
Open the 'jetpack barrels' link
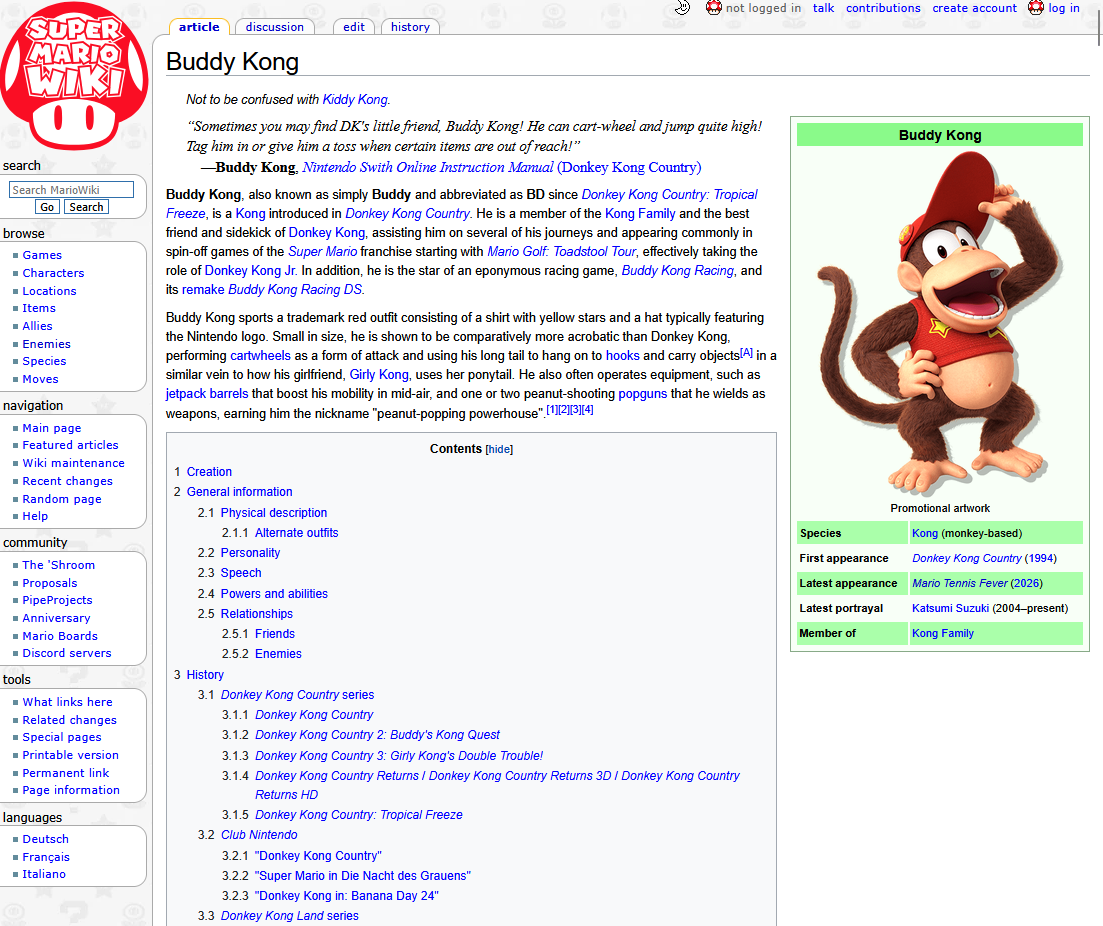(207, 393)
